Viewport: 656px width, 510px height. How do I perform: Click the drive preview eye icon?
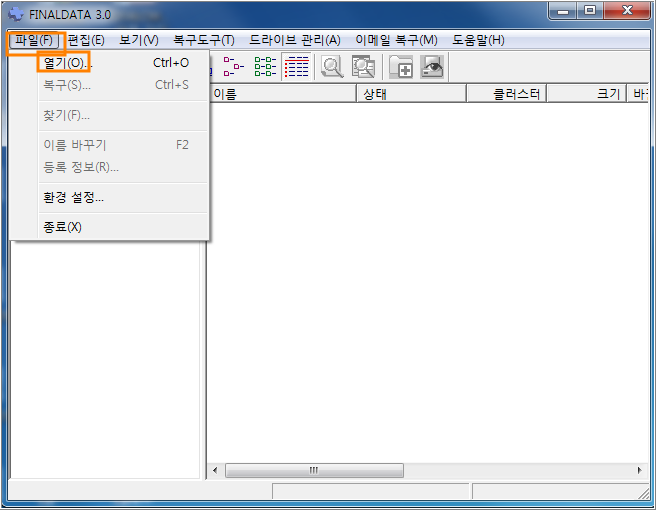[x=432, y=67]
